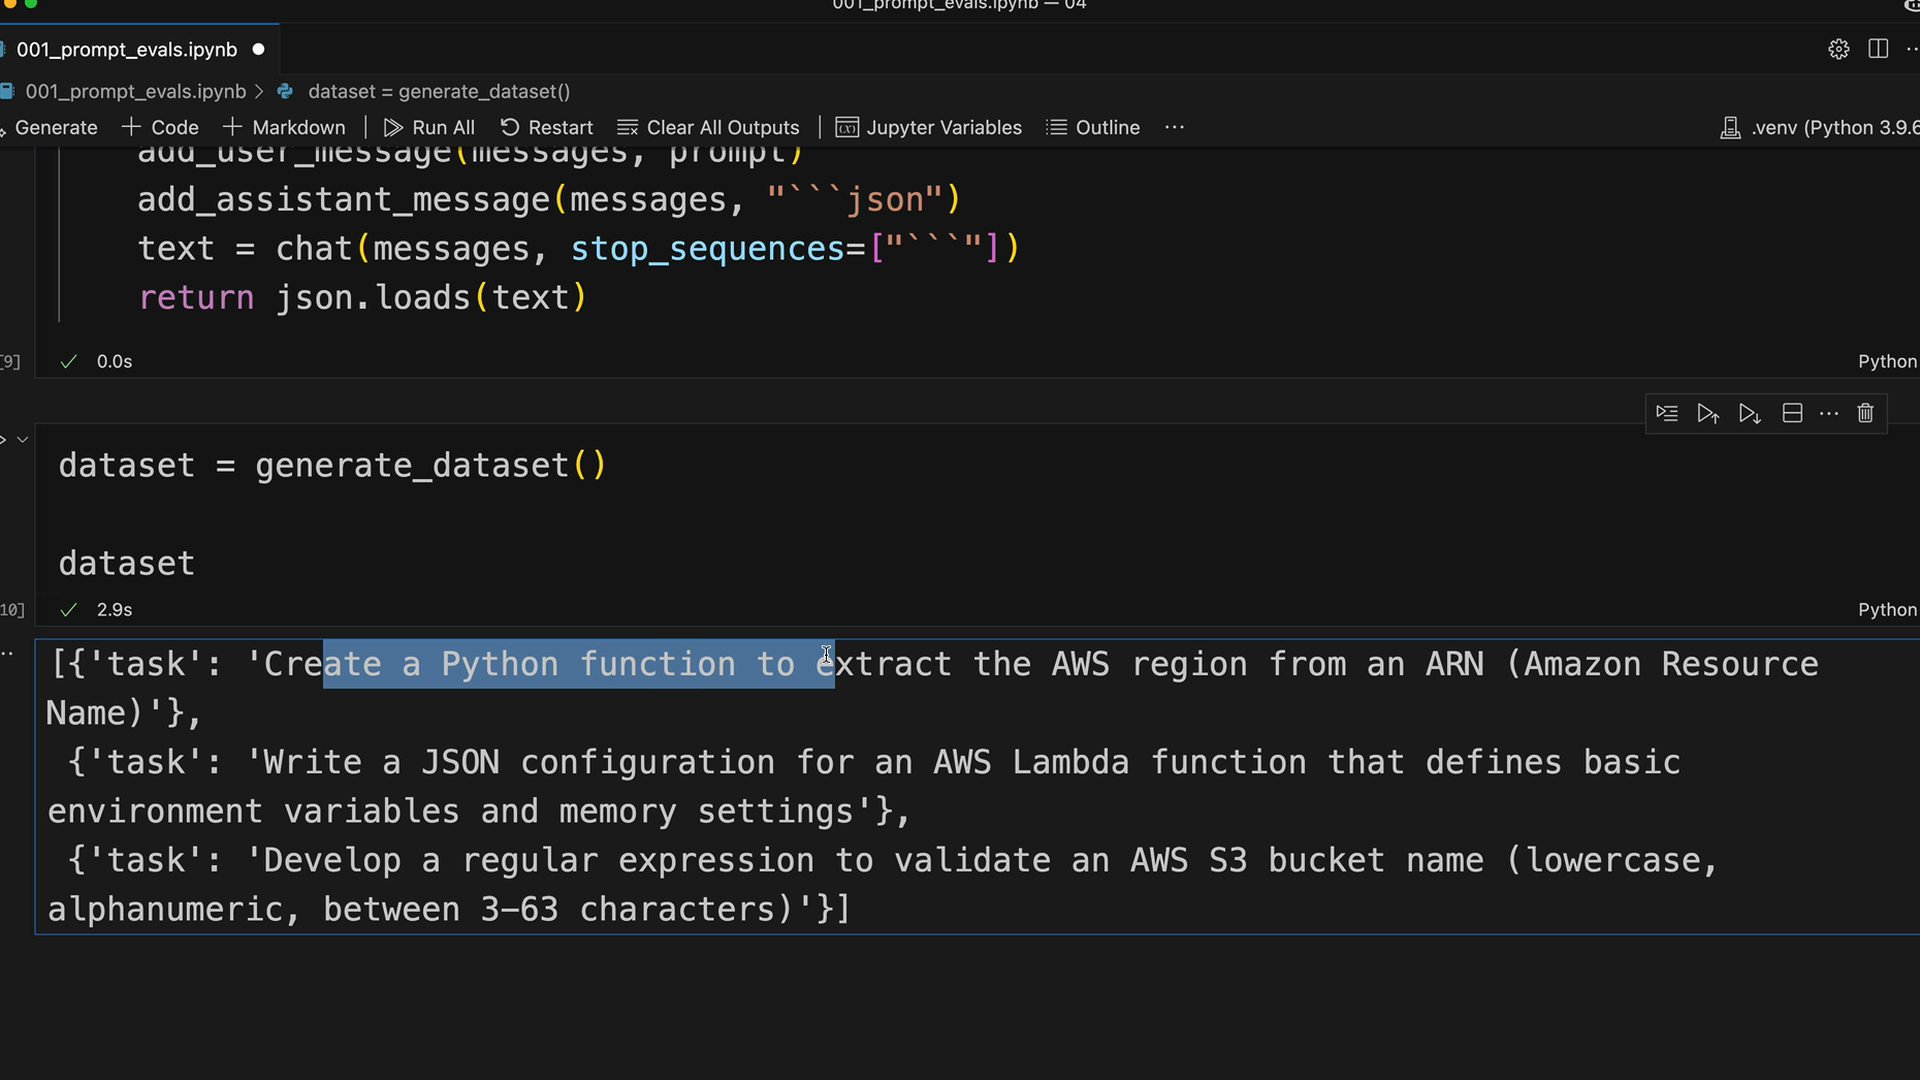The width and height of the screenshot is (1920, 1080).
Task: Click the Run by Line icon on the cell toolbar
Action: coord(1666,413)
